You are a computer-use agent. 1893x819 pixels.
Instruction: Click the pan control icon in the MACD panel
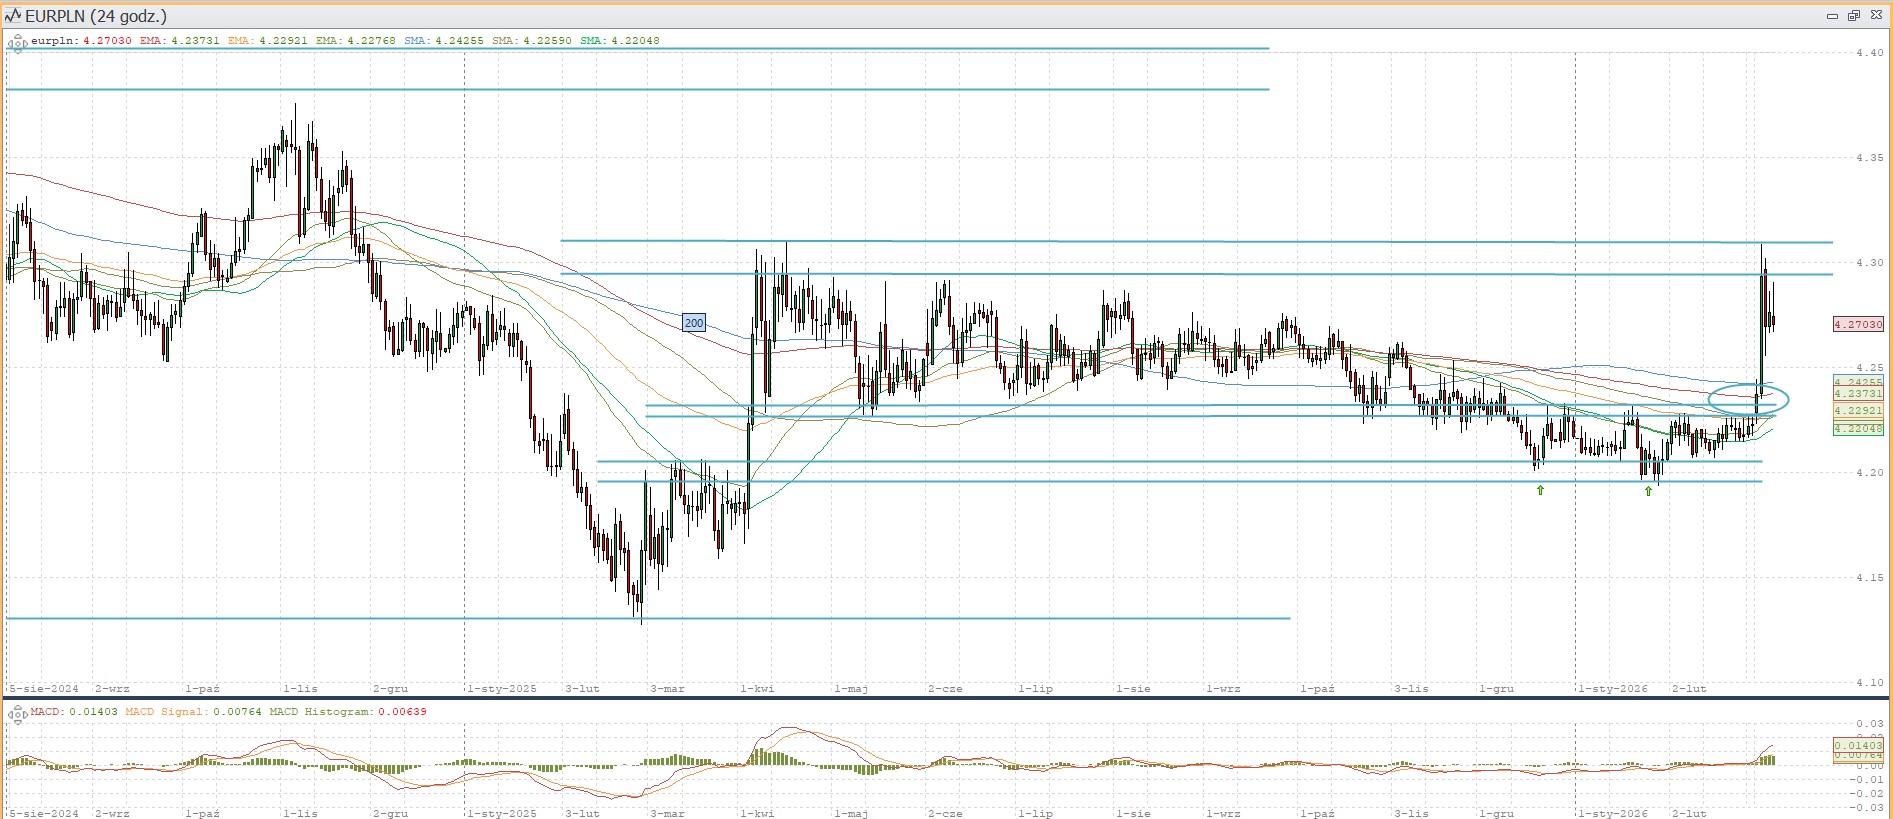(x=17, y=713)
